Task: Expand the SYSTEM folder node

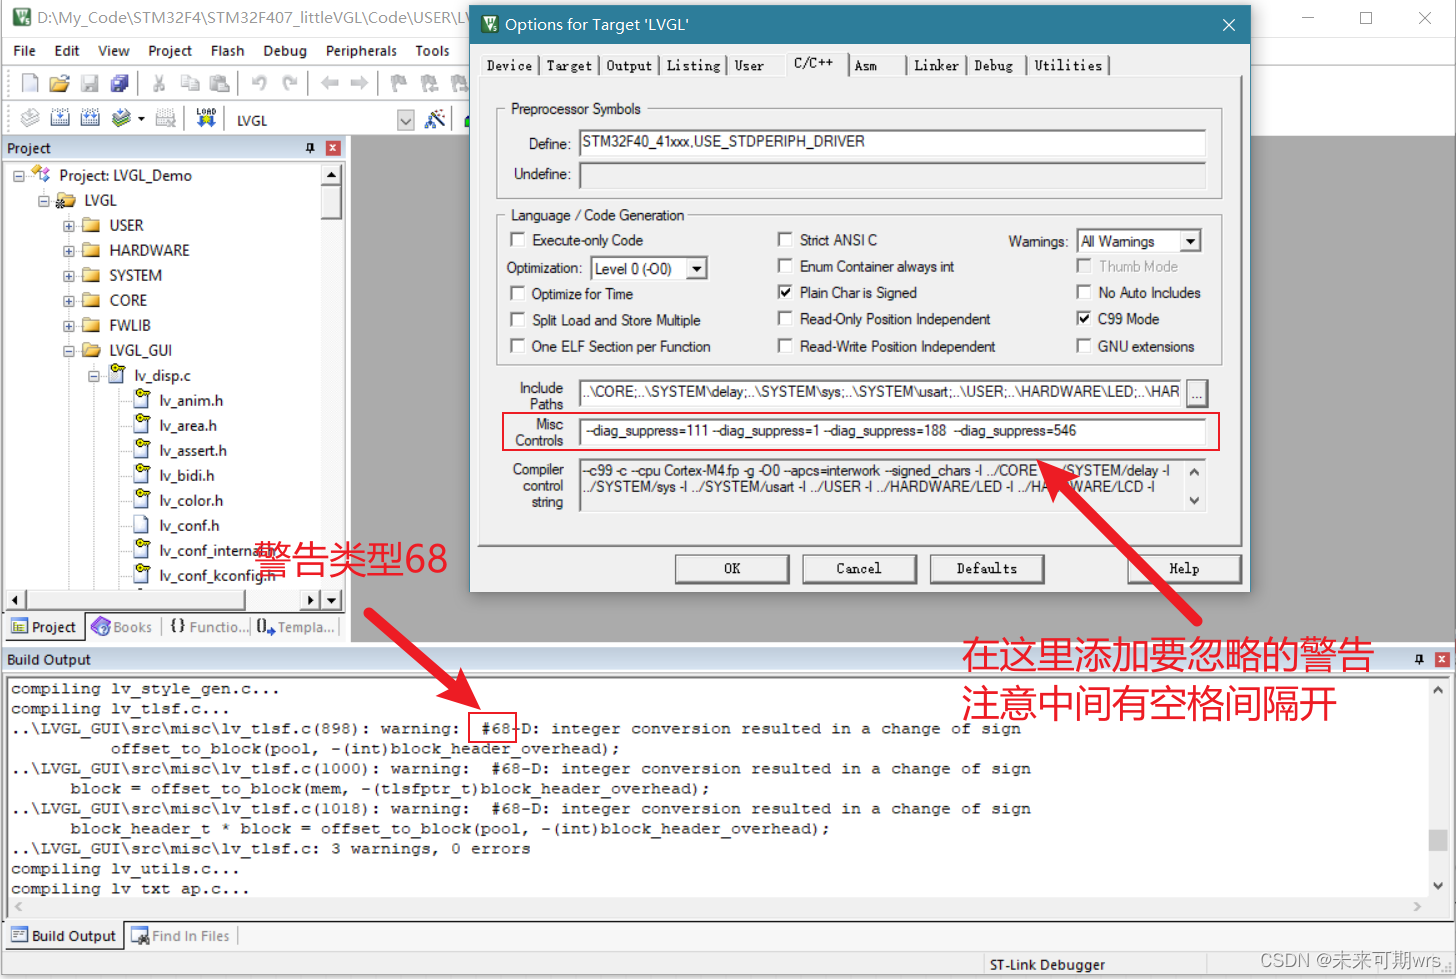Action: (x=69, y=276)
